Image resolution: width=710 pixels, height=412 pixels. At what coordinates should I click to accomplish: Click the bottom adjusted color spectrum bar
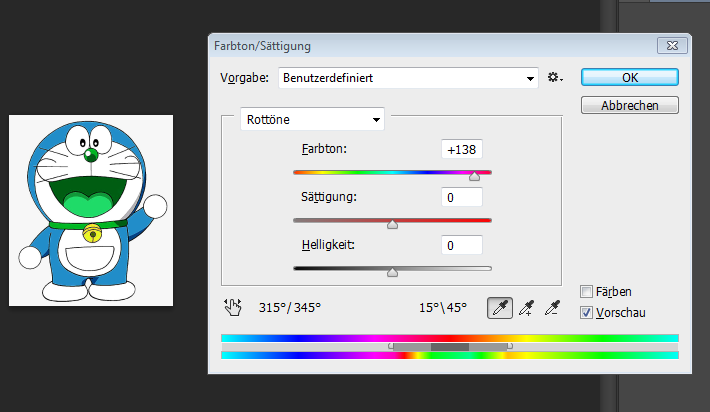450,355
